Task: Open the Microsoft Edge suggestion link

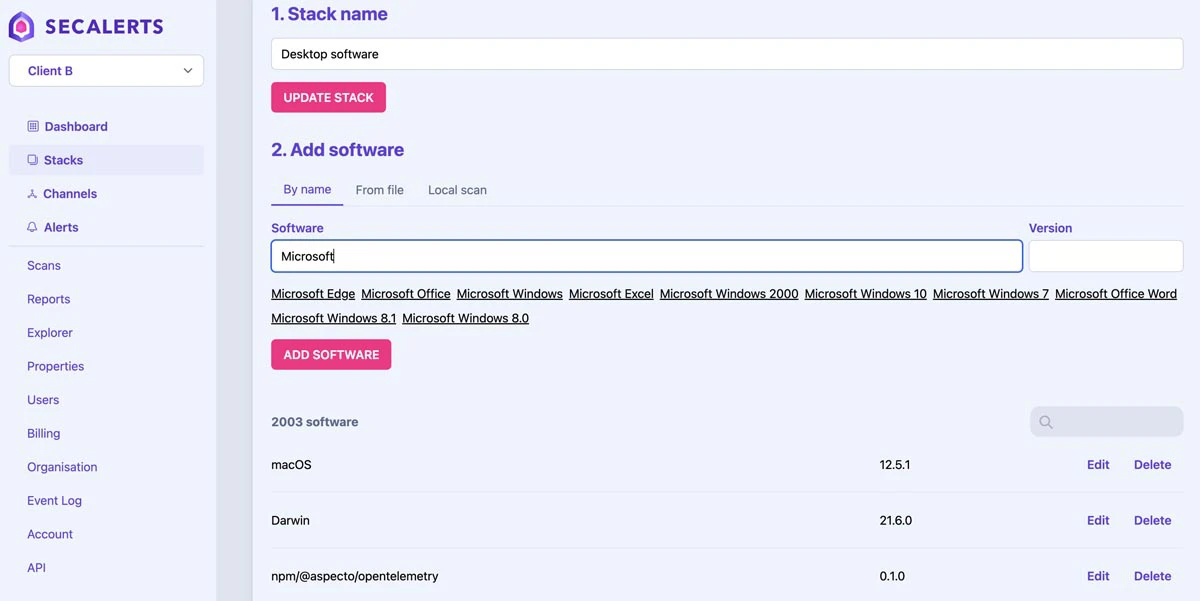Action: point(312,293)
